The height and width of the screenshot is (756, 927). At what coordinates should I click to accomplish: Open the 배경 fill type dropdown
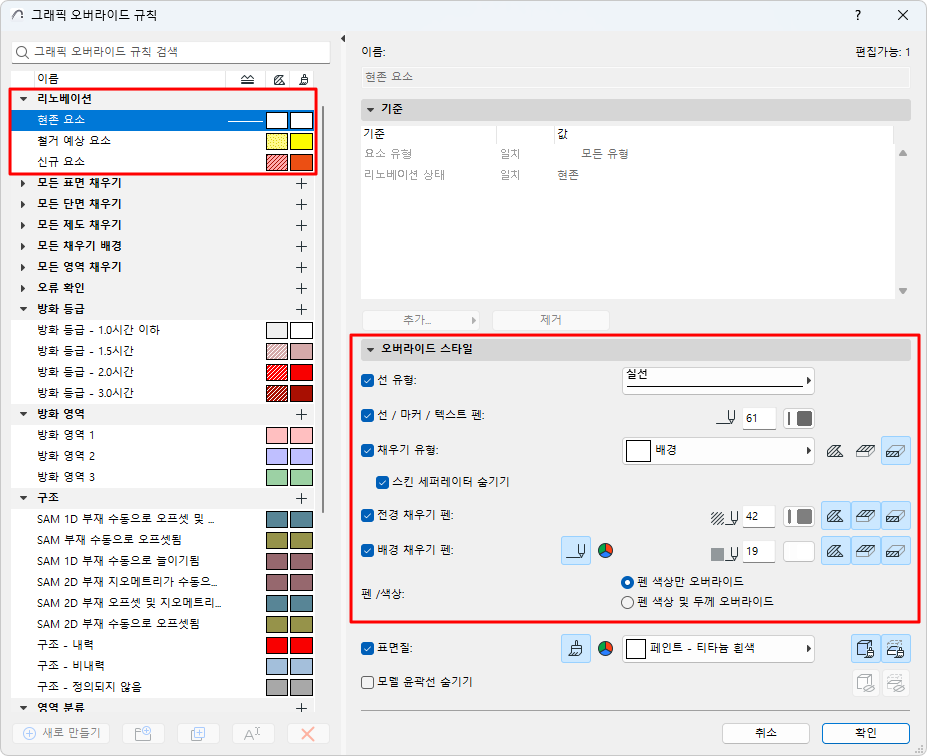(718, 451)
